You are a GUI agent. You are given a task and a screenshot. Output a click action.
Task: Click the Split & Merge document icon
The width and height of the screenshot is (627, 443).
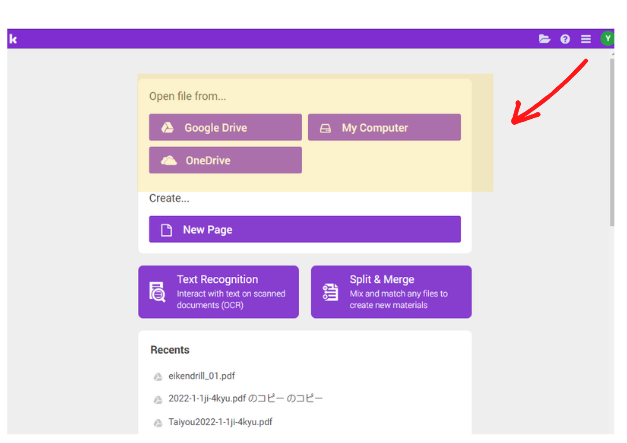(x=330, y=292)
